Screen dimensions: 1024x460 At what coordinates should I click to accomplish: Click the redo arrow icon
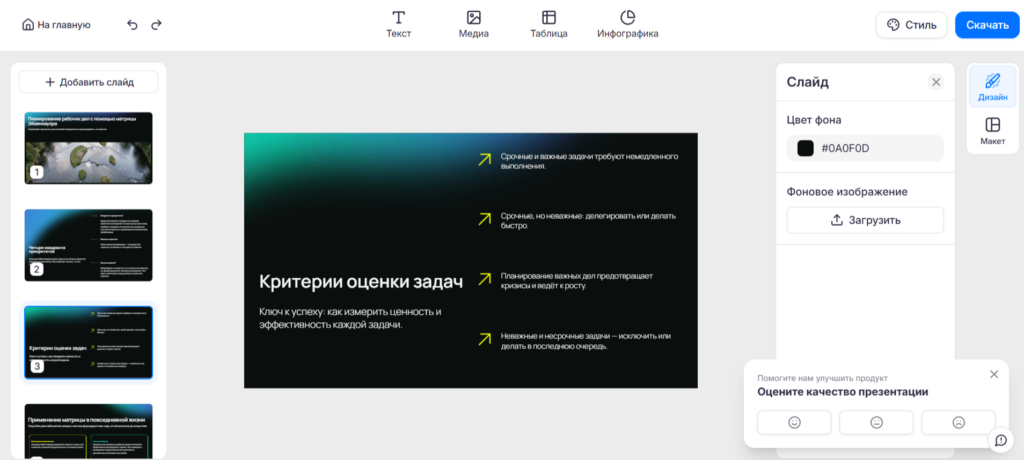tap(156, 25)
